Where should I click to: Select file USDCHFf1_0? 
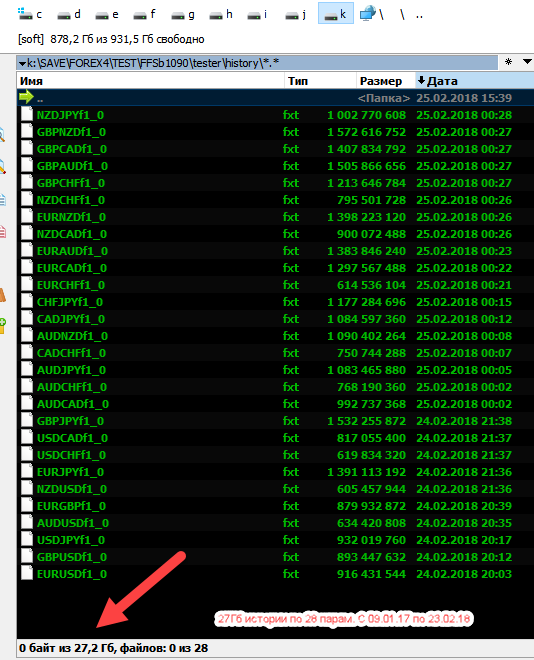coord(275,455)
